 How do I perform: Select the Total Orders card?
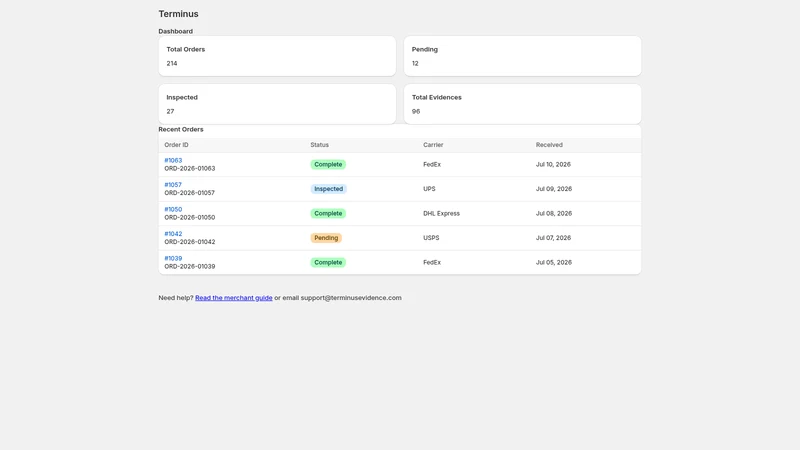[277, 56]
